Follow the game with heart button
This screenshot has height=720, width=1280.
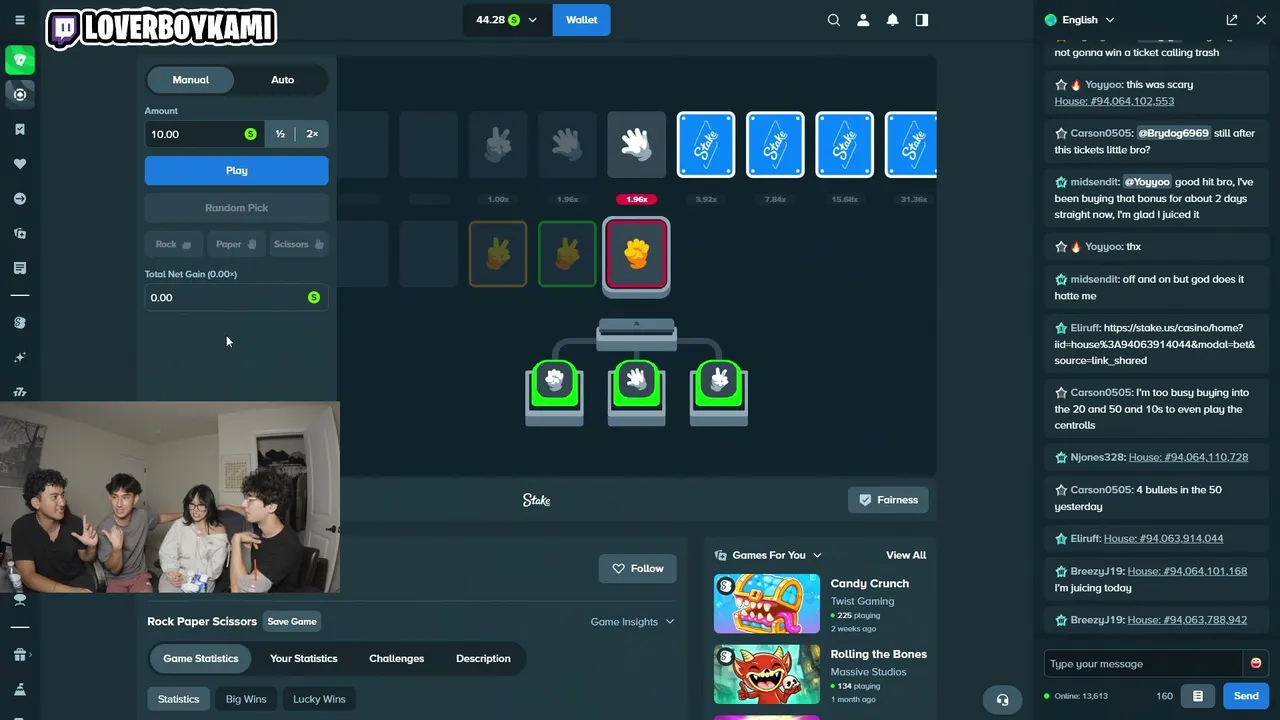click(x=638, y=568)
